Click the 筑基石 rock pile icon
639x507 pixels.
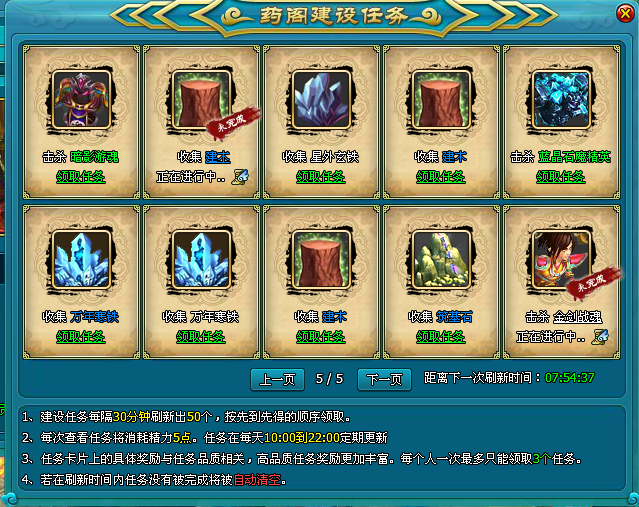(441, 260)
